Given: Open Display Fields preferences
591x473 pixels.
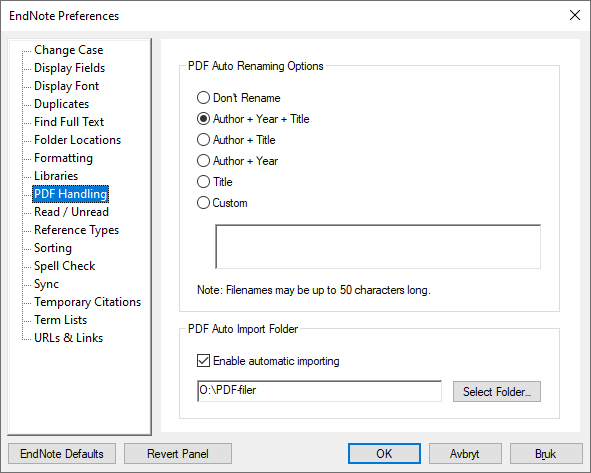Looking at the screenshot, I should click(70, 68).
